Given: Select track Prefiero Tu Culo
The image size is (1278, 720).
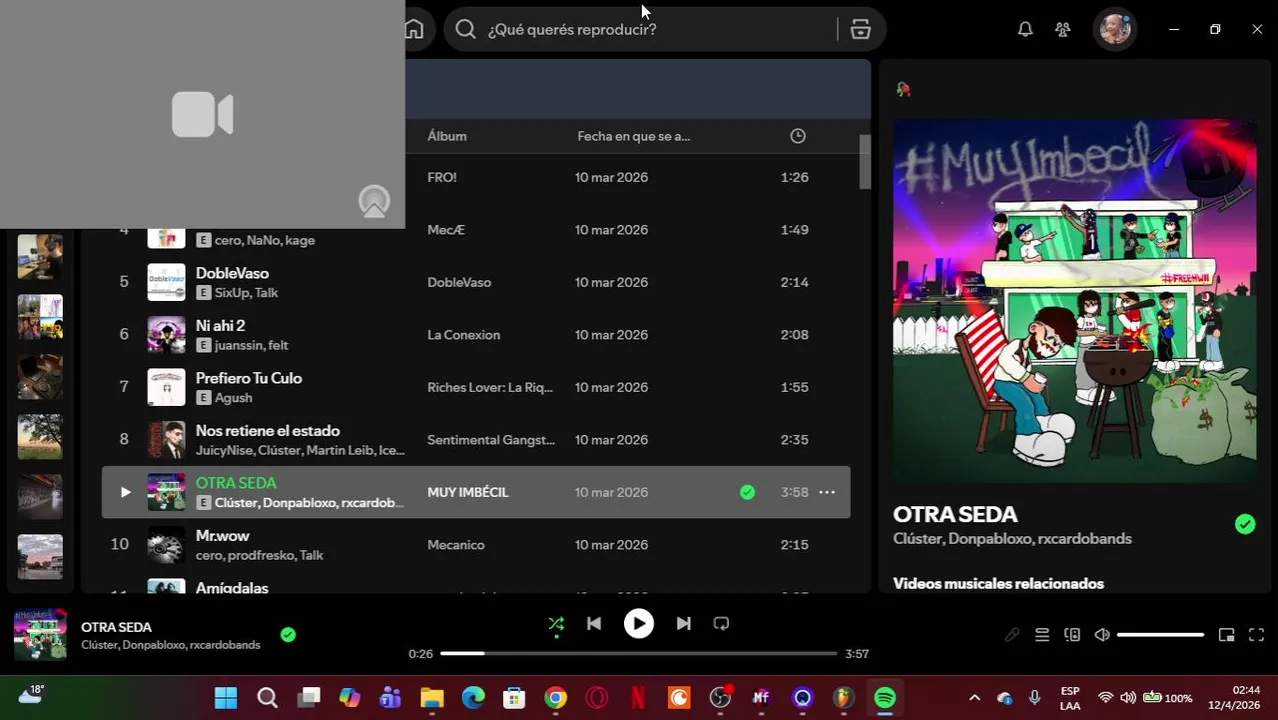Looking at the screenshot, I should (249, 378).
